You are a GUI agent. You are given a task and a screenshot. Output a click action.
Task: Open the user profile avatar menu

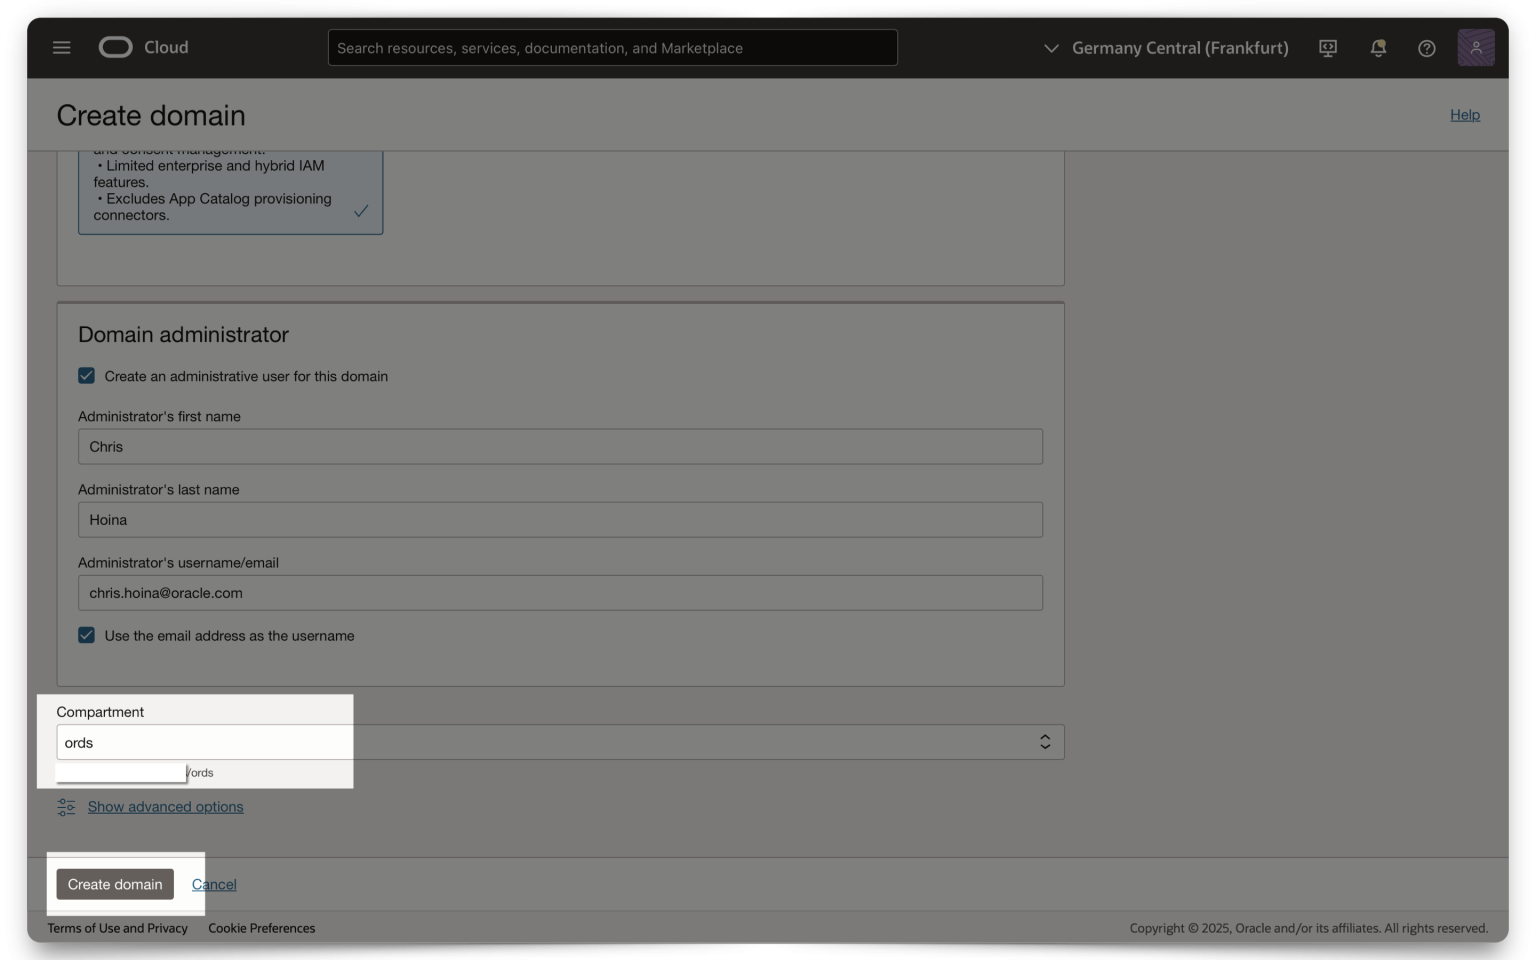1475,47
